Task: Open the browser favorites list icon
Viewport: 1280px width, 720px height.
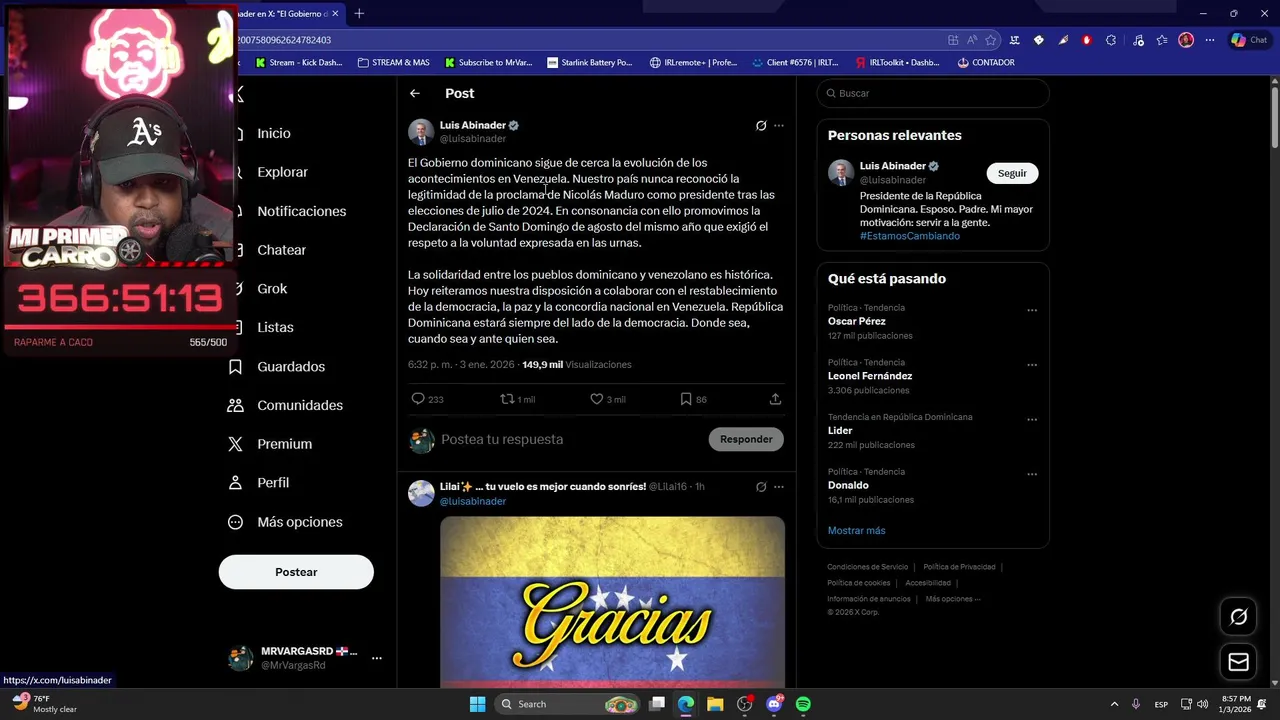Action: (1162, 40)
